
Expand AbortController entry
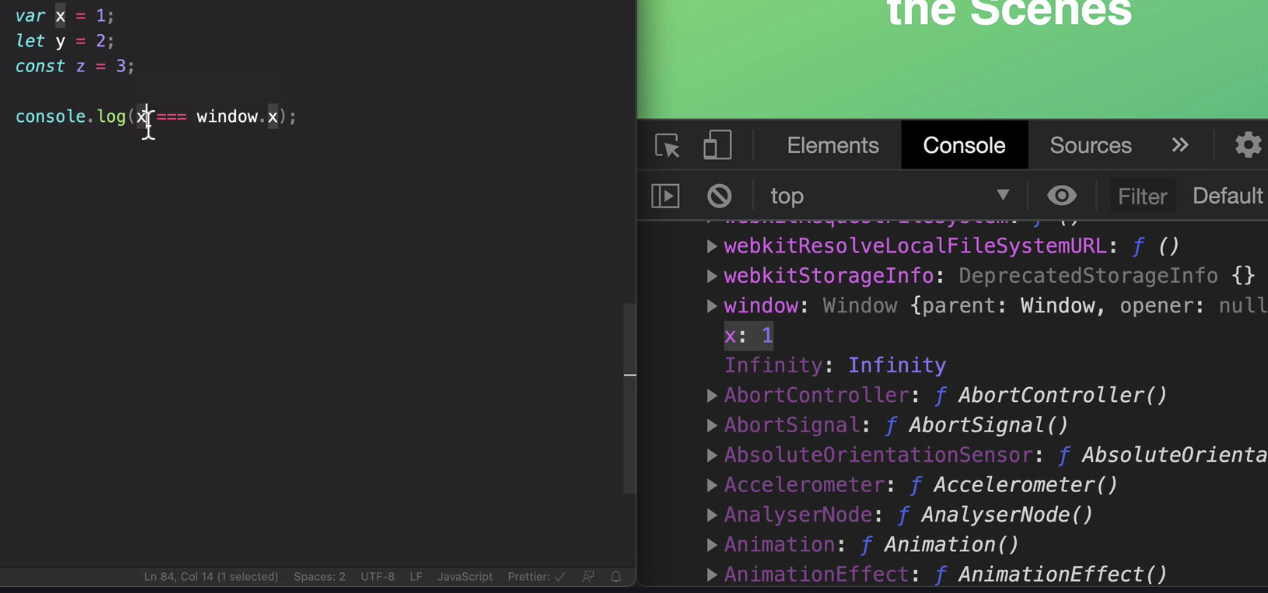click(x=712, y=396)
